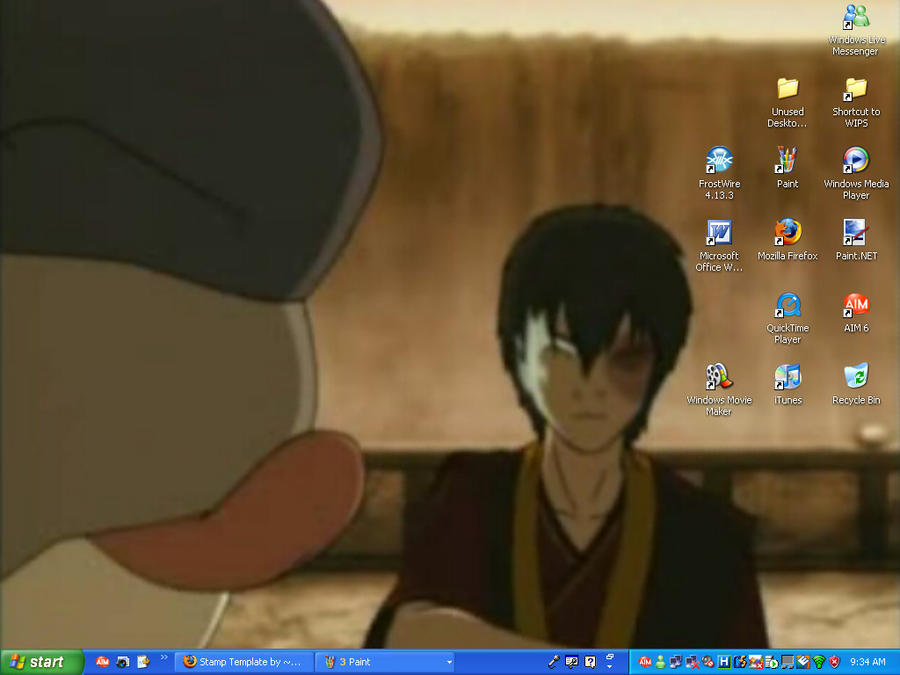Click the 9:34 AM system clock
Image resolution: width=900 pixels, height=675 pixels.
point(867,662)
